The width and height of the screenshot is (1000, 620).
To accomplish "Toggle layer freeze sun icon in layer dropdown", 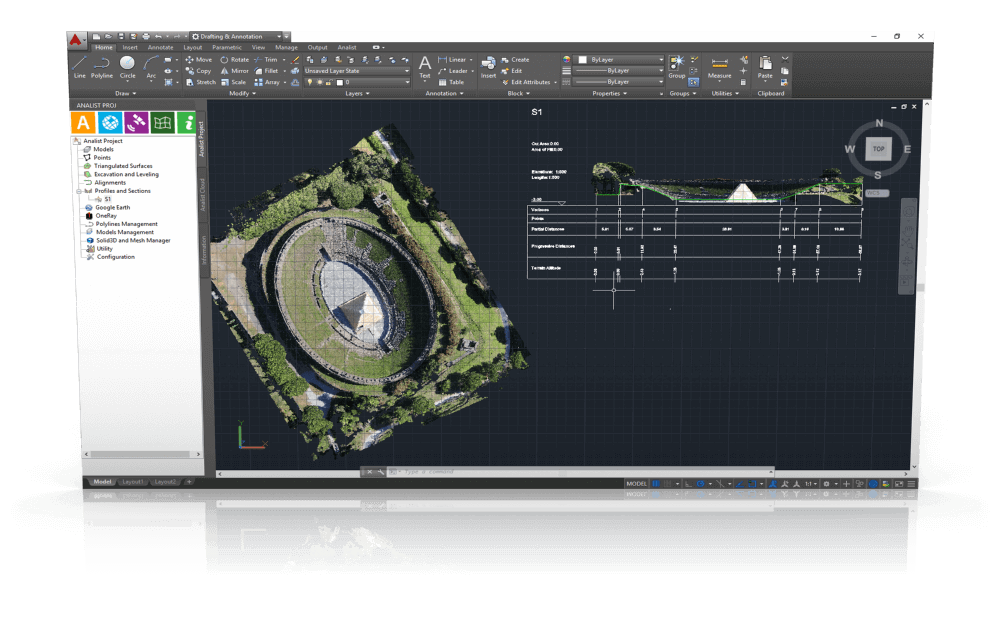I will click(x=320, y=82).
